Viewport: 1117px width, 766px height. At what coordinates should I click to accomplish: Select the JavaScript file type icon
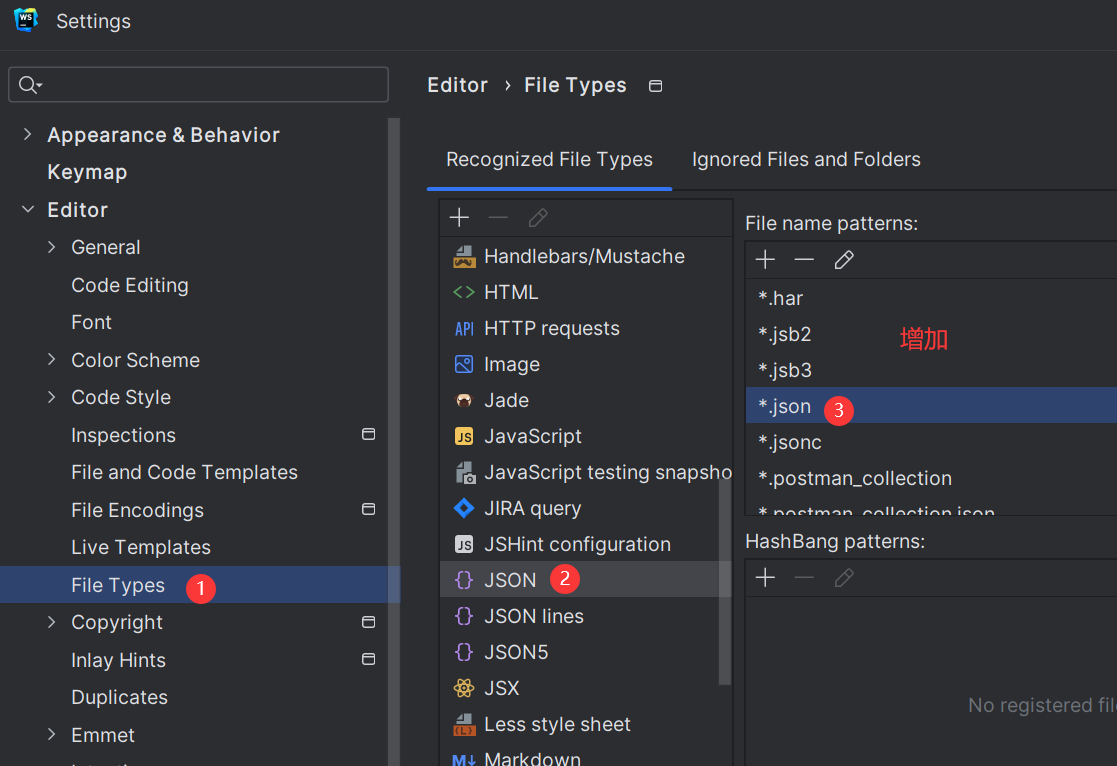point(464,437)
